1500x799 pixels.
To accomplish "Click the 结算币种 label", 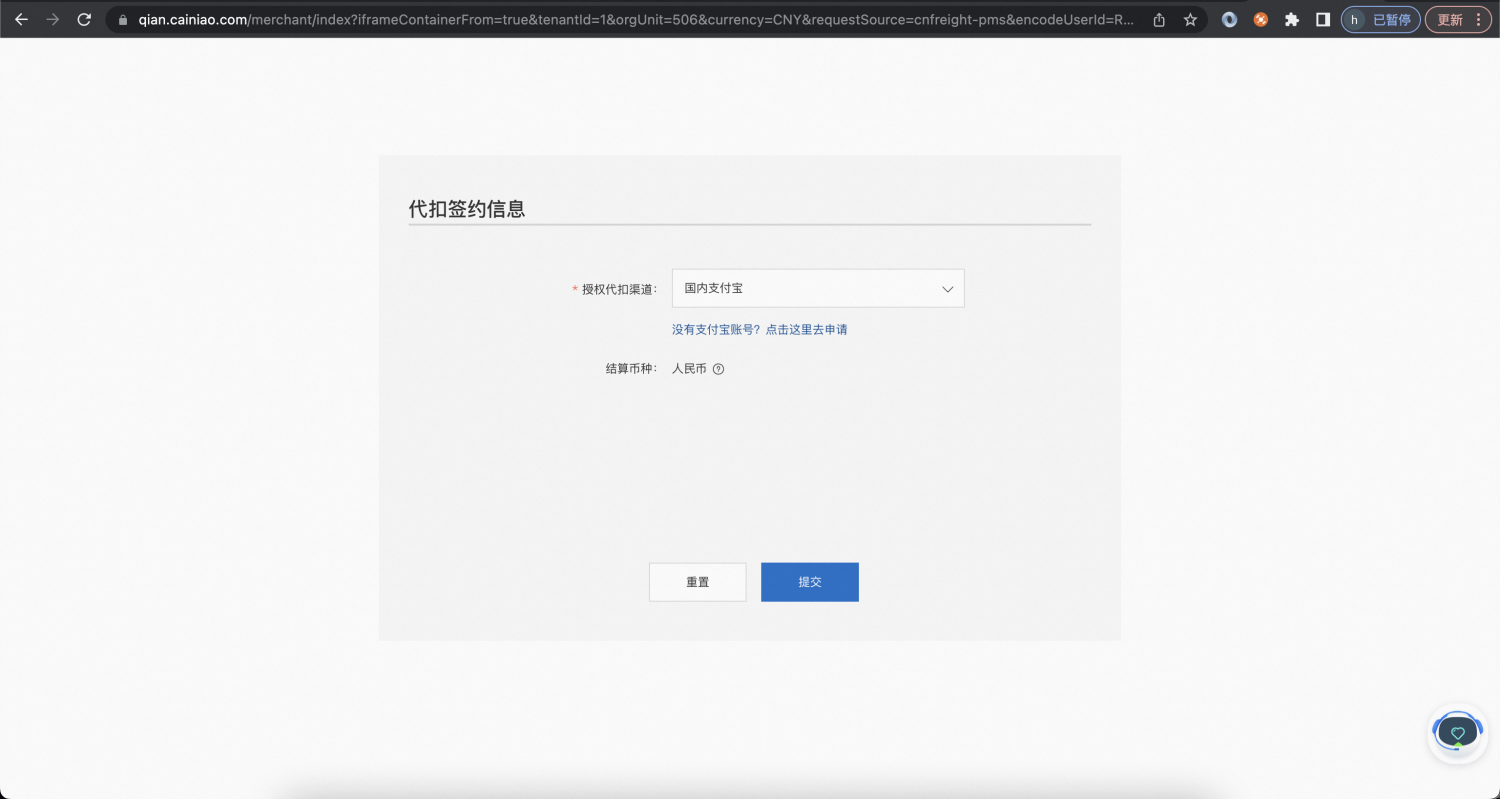I will (631, 369).
